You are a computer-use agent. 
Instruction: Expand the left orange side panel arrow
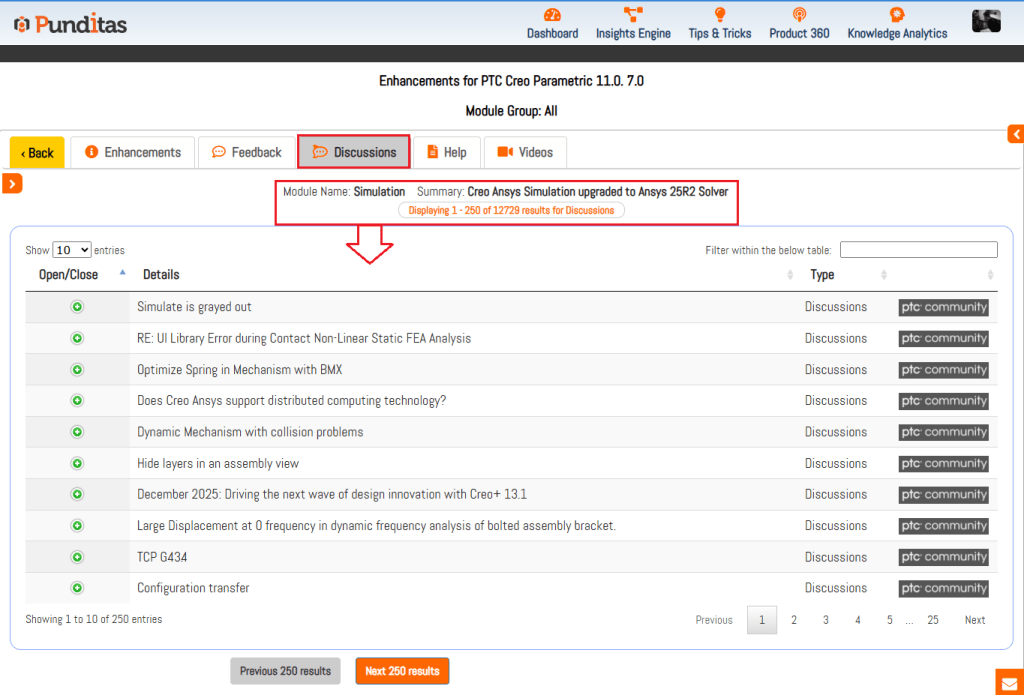pyautogui.click(x=12, y=183)
